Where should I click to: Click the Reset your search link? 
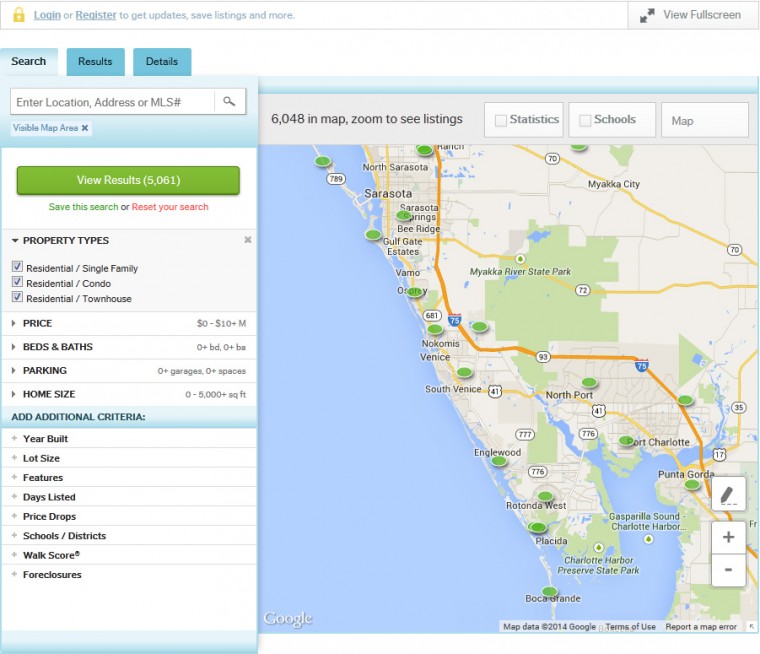click(170, 207)
